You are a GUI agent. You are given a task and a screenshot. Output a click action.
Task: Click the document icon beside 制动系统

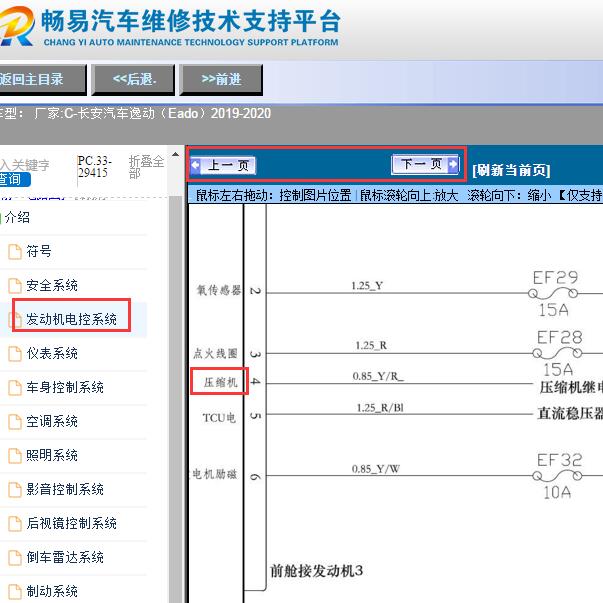[x=15, y=592]
